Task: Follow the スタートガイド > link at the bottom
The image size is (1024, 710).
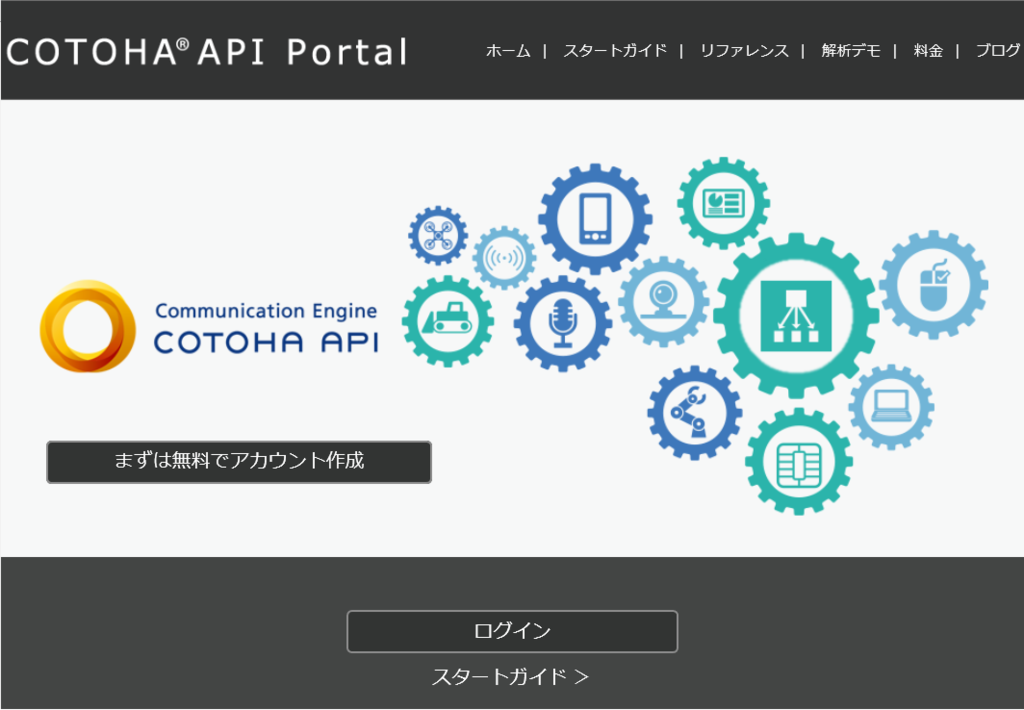Action: click(510, 677)
